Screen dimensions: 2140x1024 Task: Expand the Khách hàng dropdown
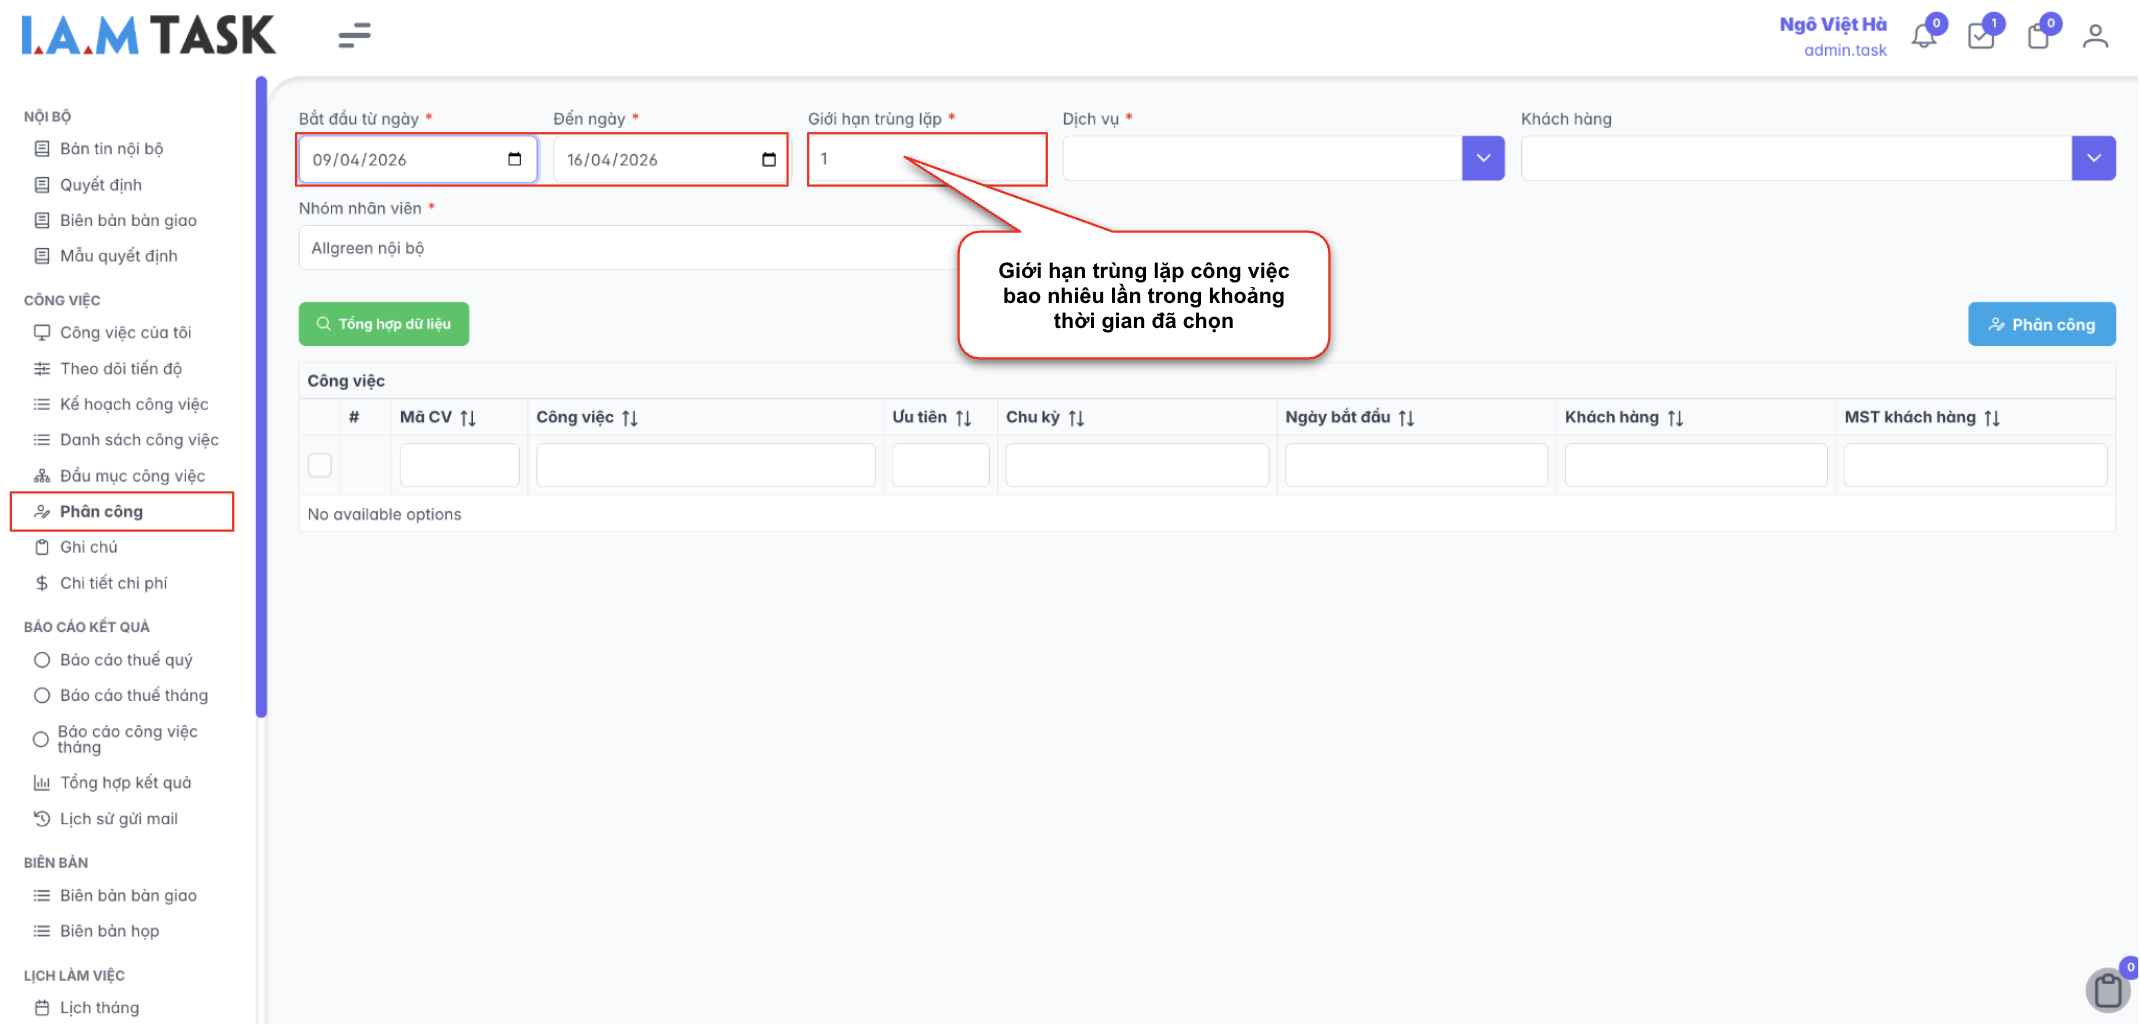click(2093, 159)
